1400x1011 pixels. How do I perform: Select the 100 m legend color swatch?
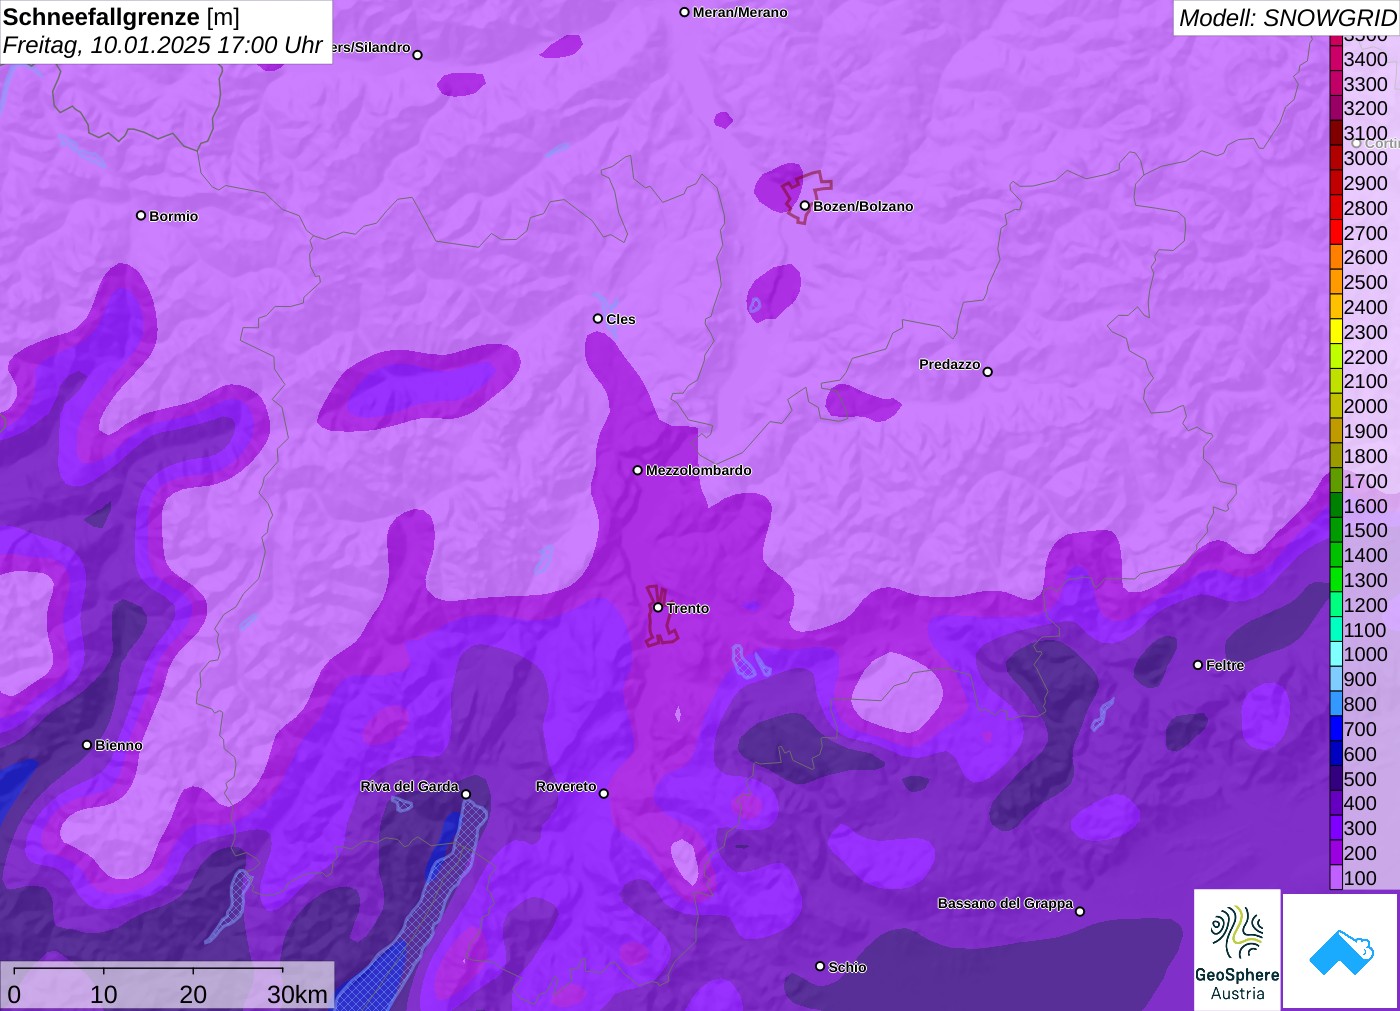(1336, 878)
